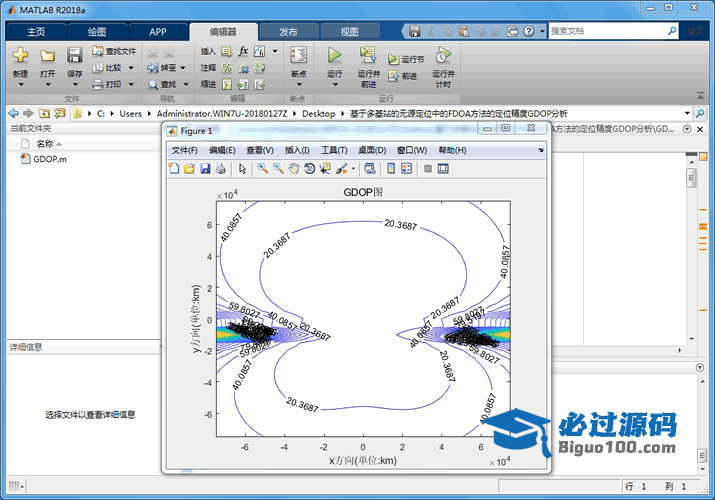Click the 打开 (Open) folder icon
Viewport: 715px width, 500px height.
point(47,56)
